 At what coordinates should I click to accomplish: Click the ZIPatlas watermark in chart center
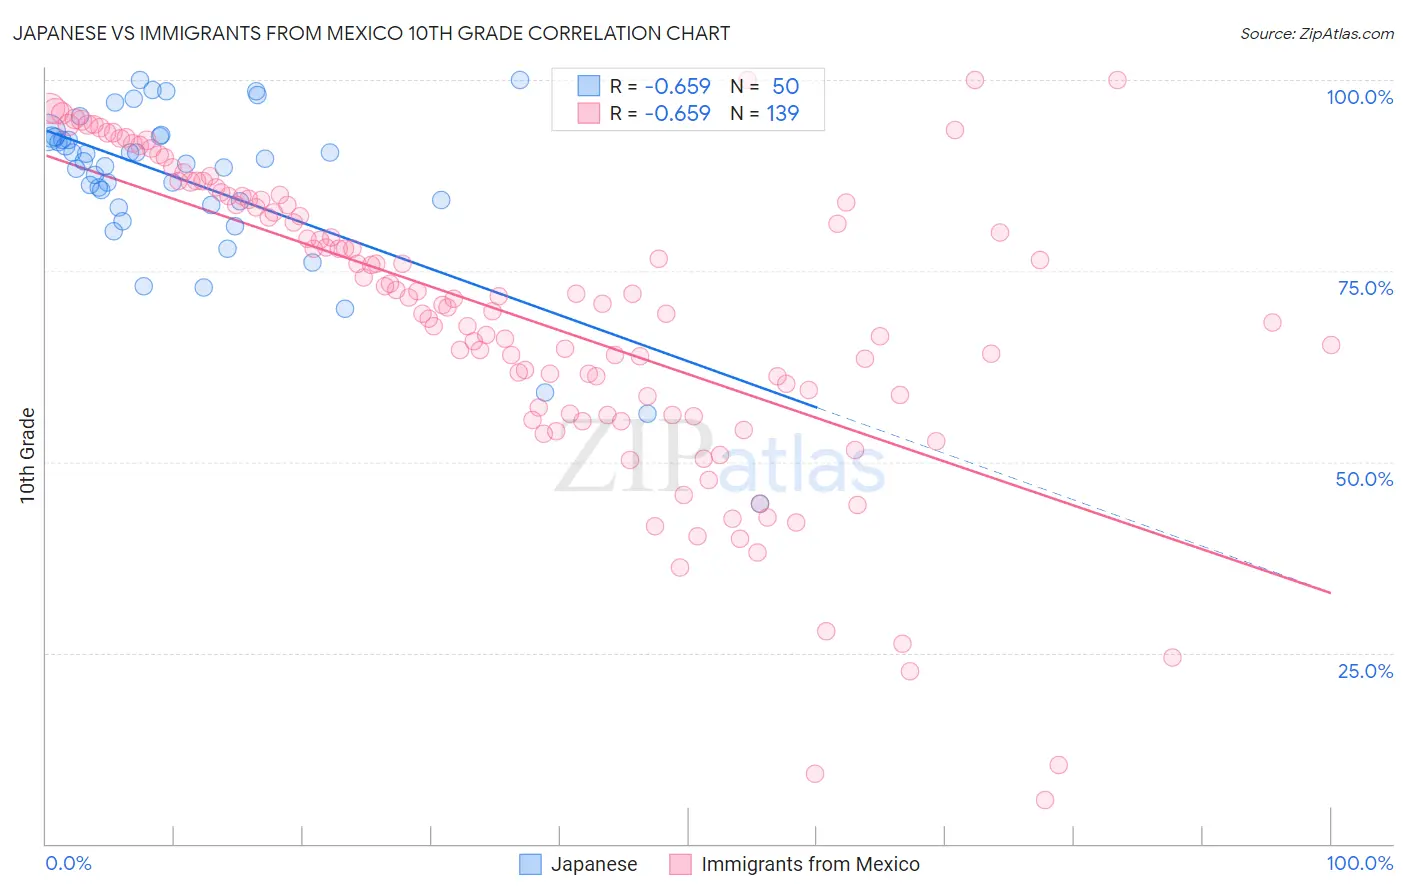tap(720, 458)
